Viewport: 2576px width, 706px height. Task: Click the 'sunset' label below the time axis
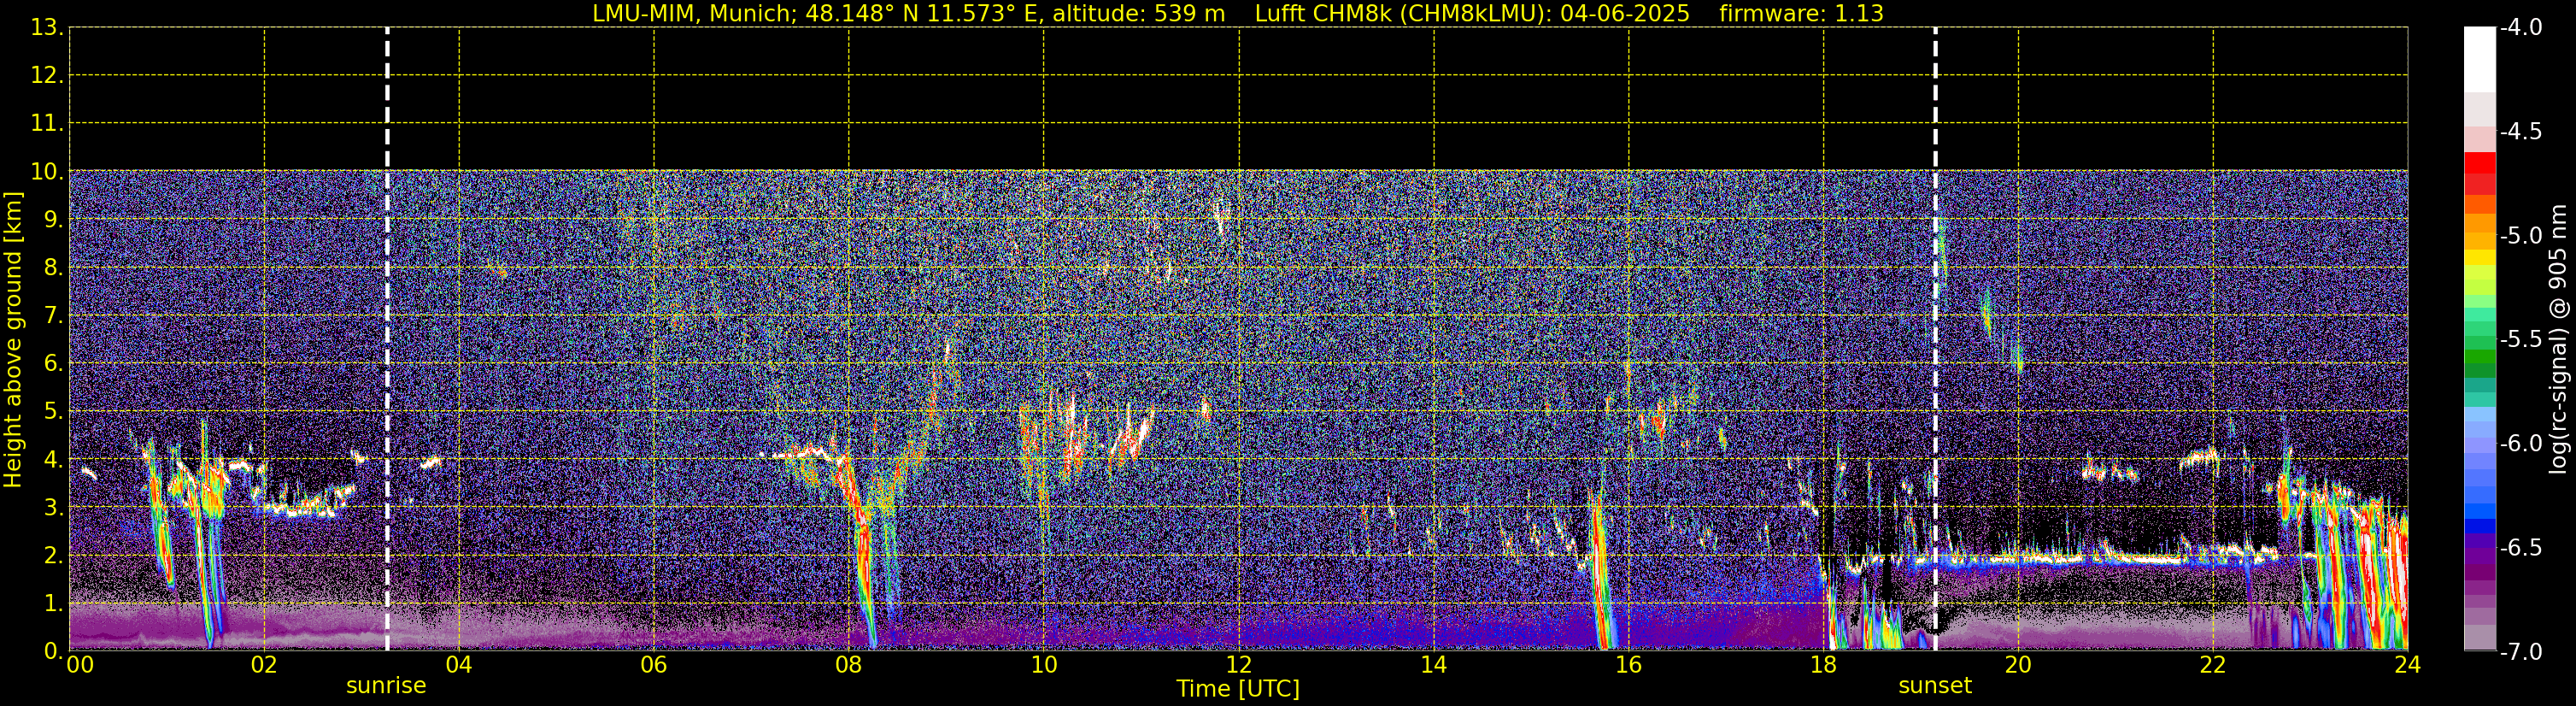click(x=1935, y=686)
